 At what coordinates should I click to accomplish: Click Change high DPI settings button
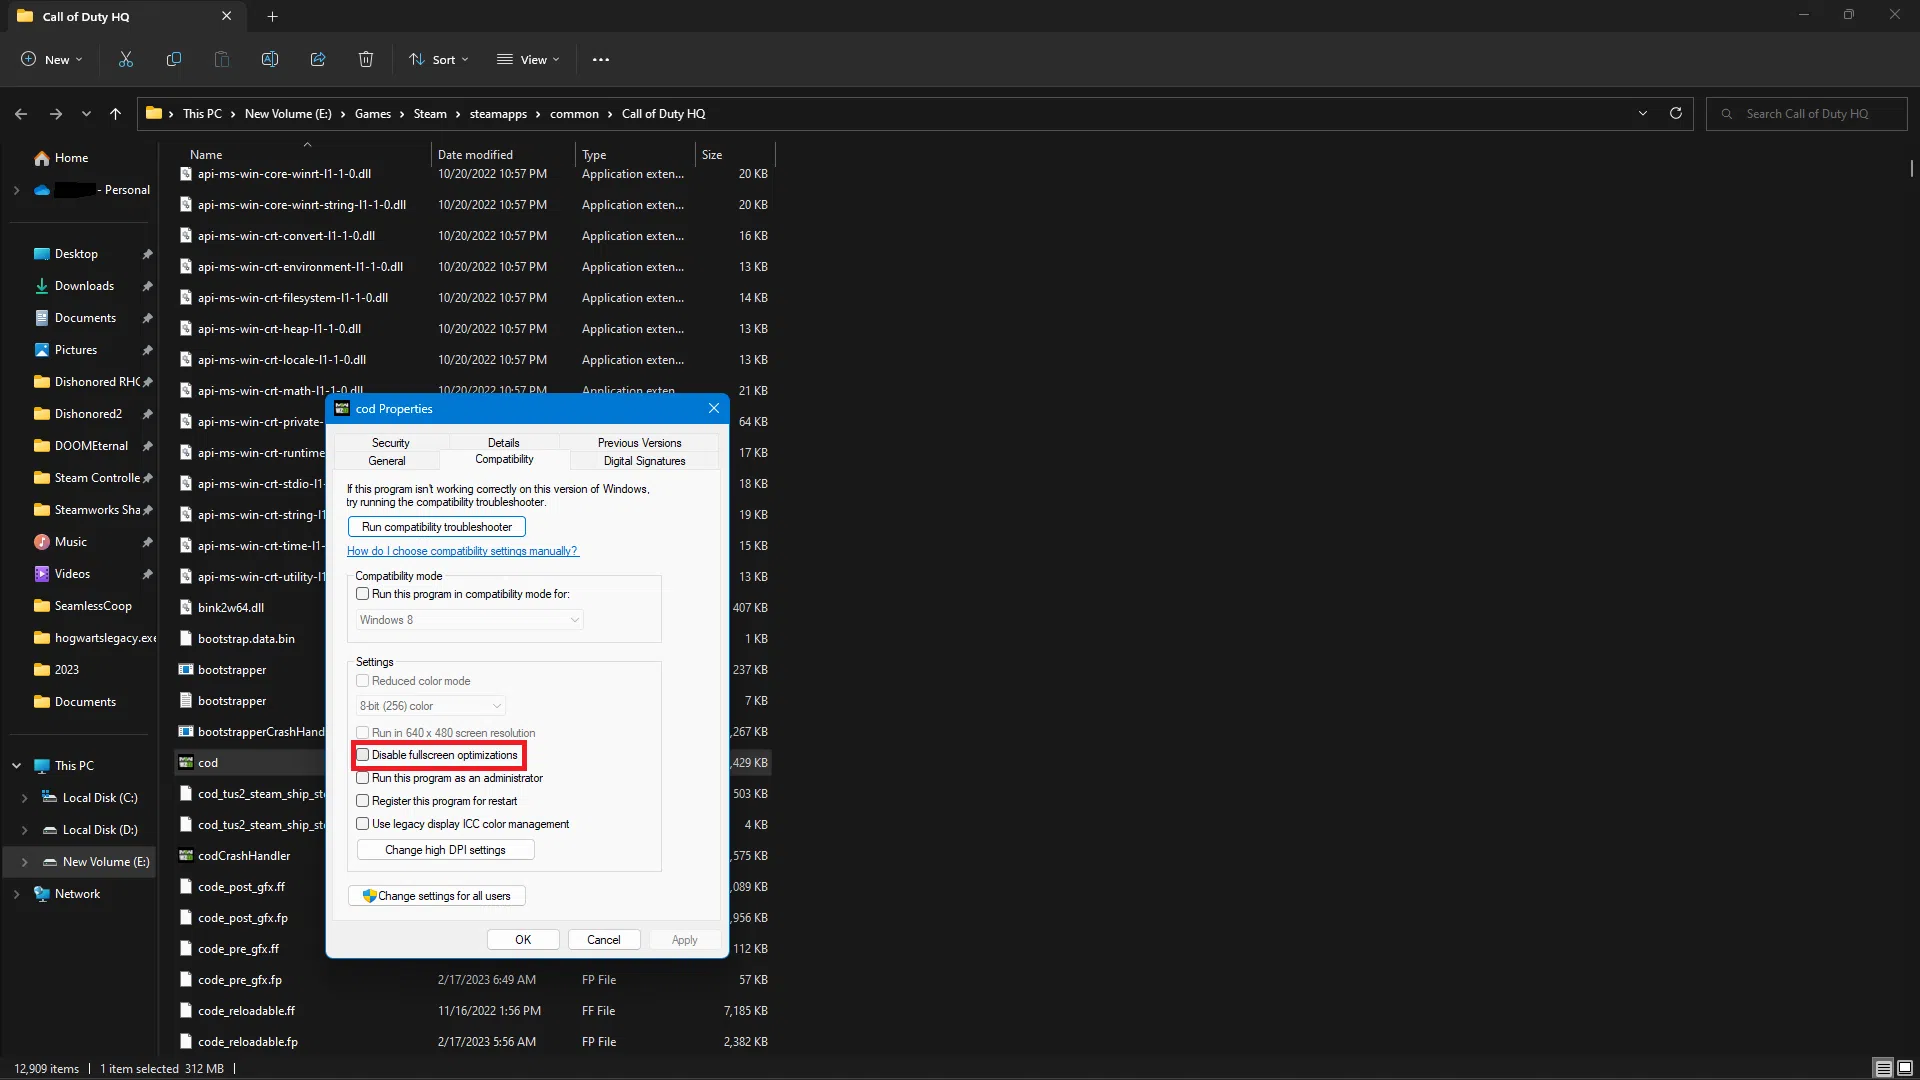click(445, 850)
